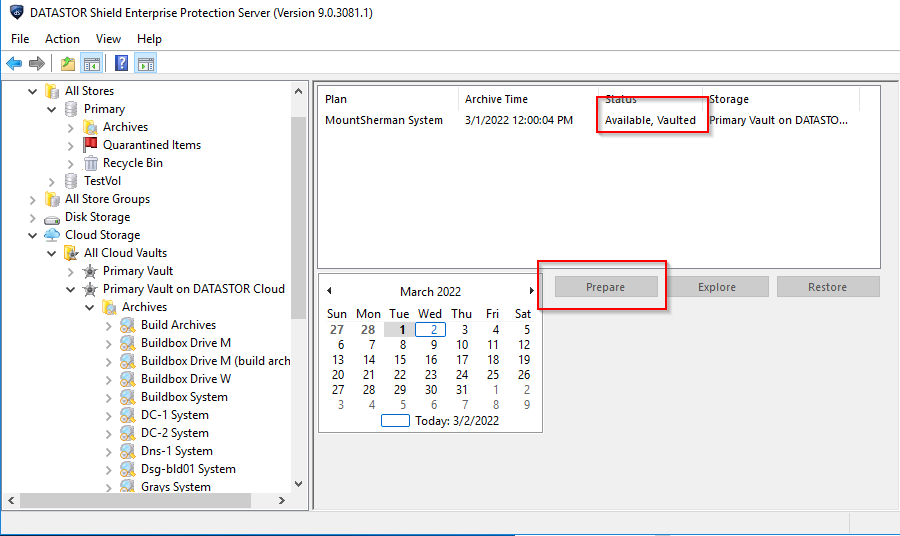
Task: Go to next month in calendar
Action: pos(532,291)
